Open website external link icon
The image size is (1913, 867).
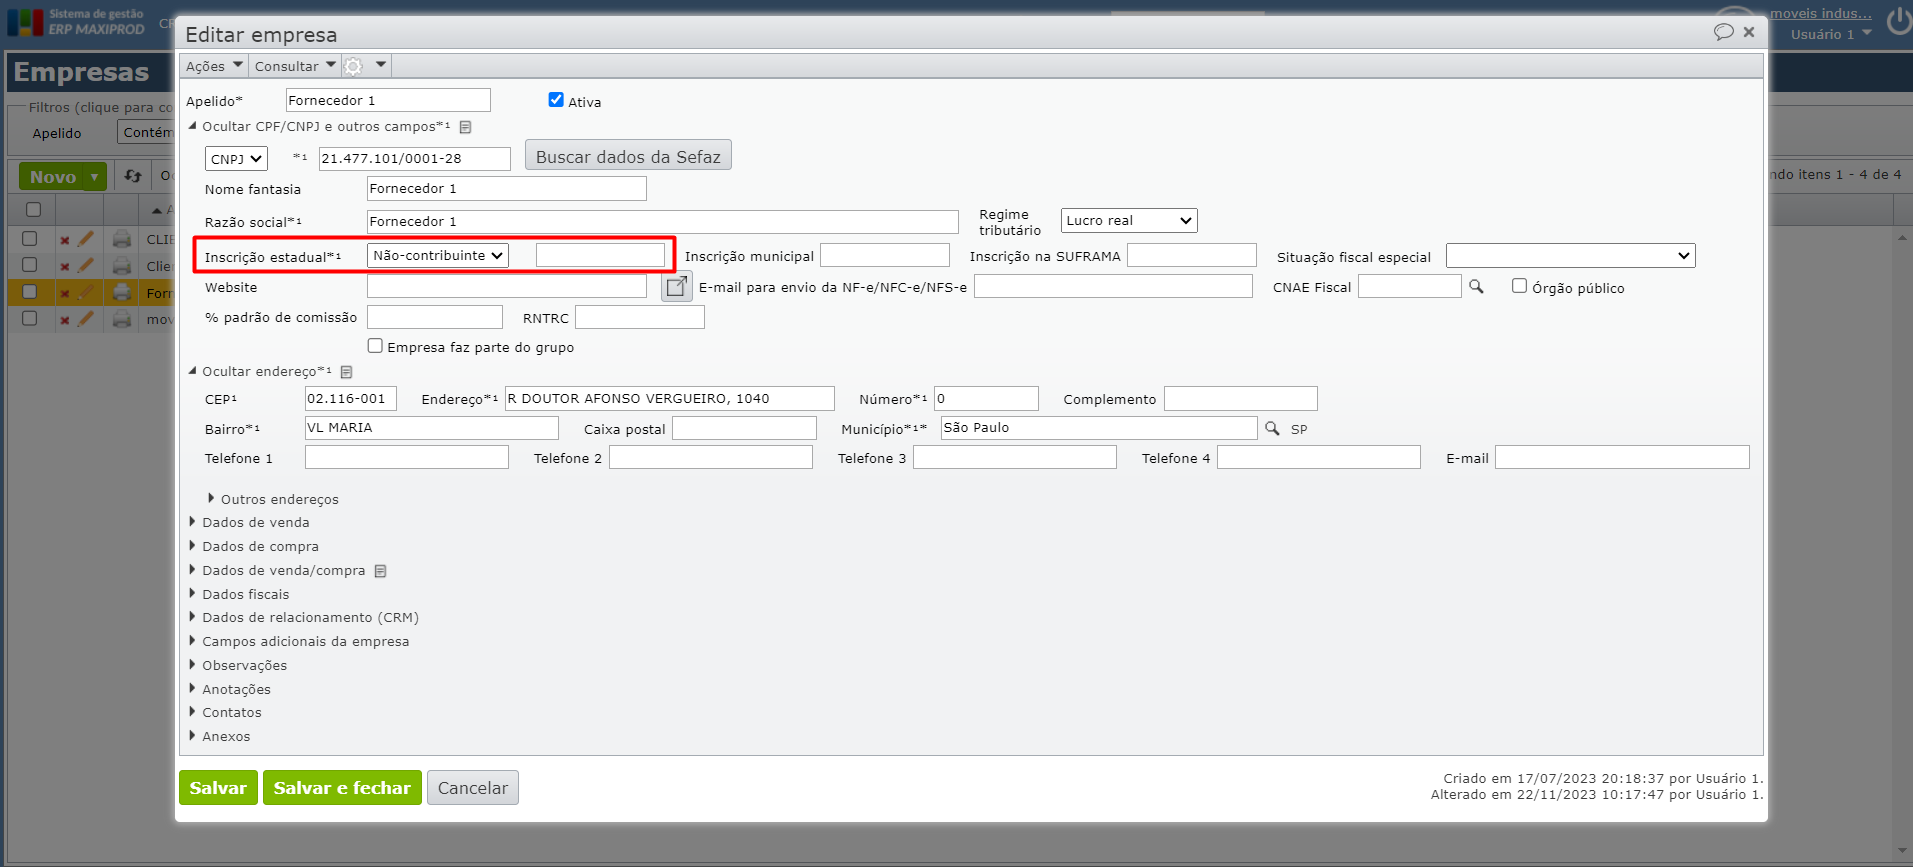677,287
